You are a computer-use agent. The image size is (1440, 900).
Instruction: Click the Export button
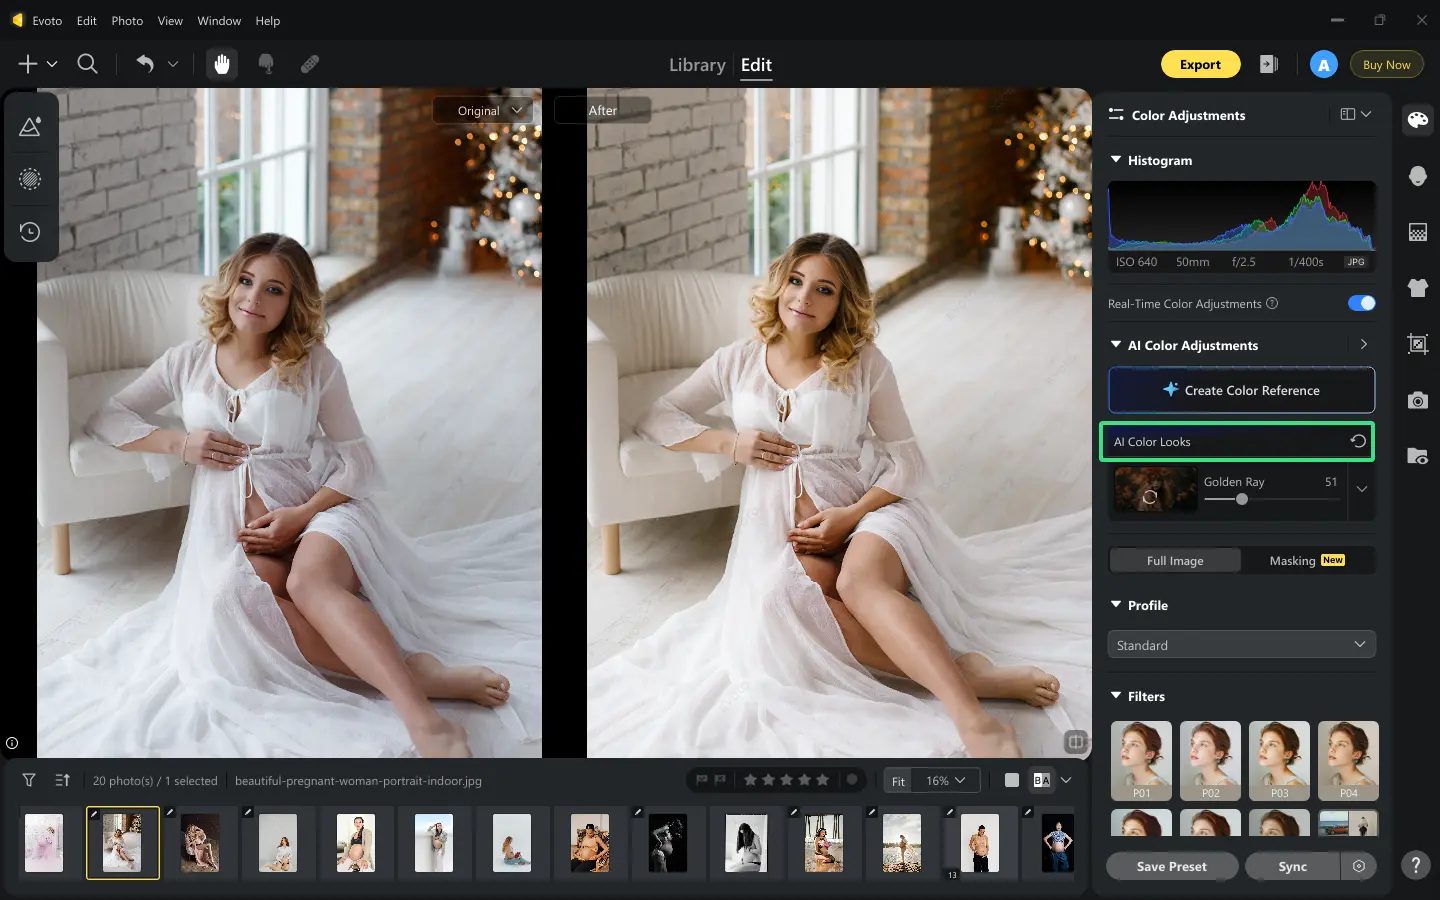point(1200,64)
